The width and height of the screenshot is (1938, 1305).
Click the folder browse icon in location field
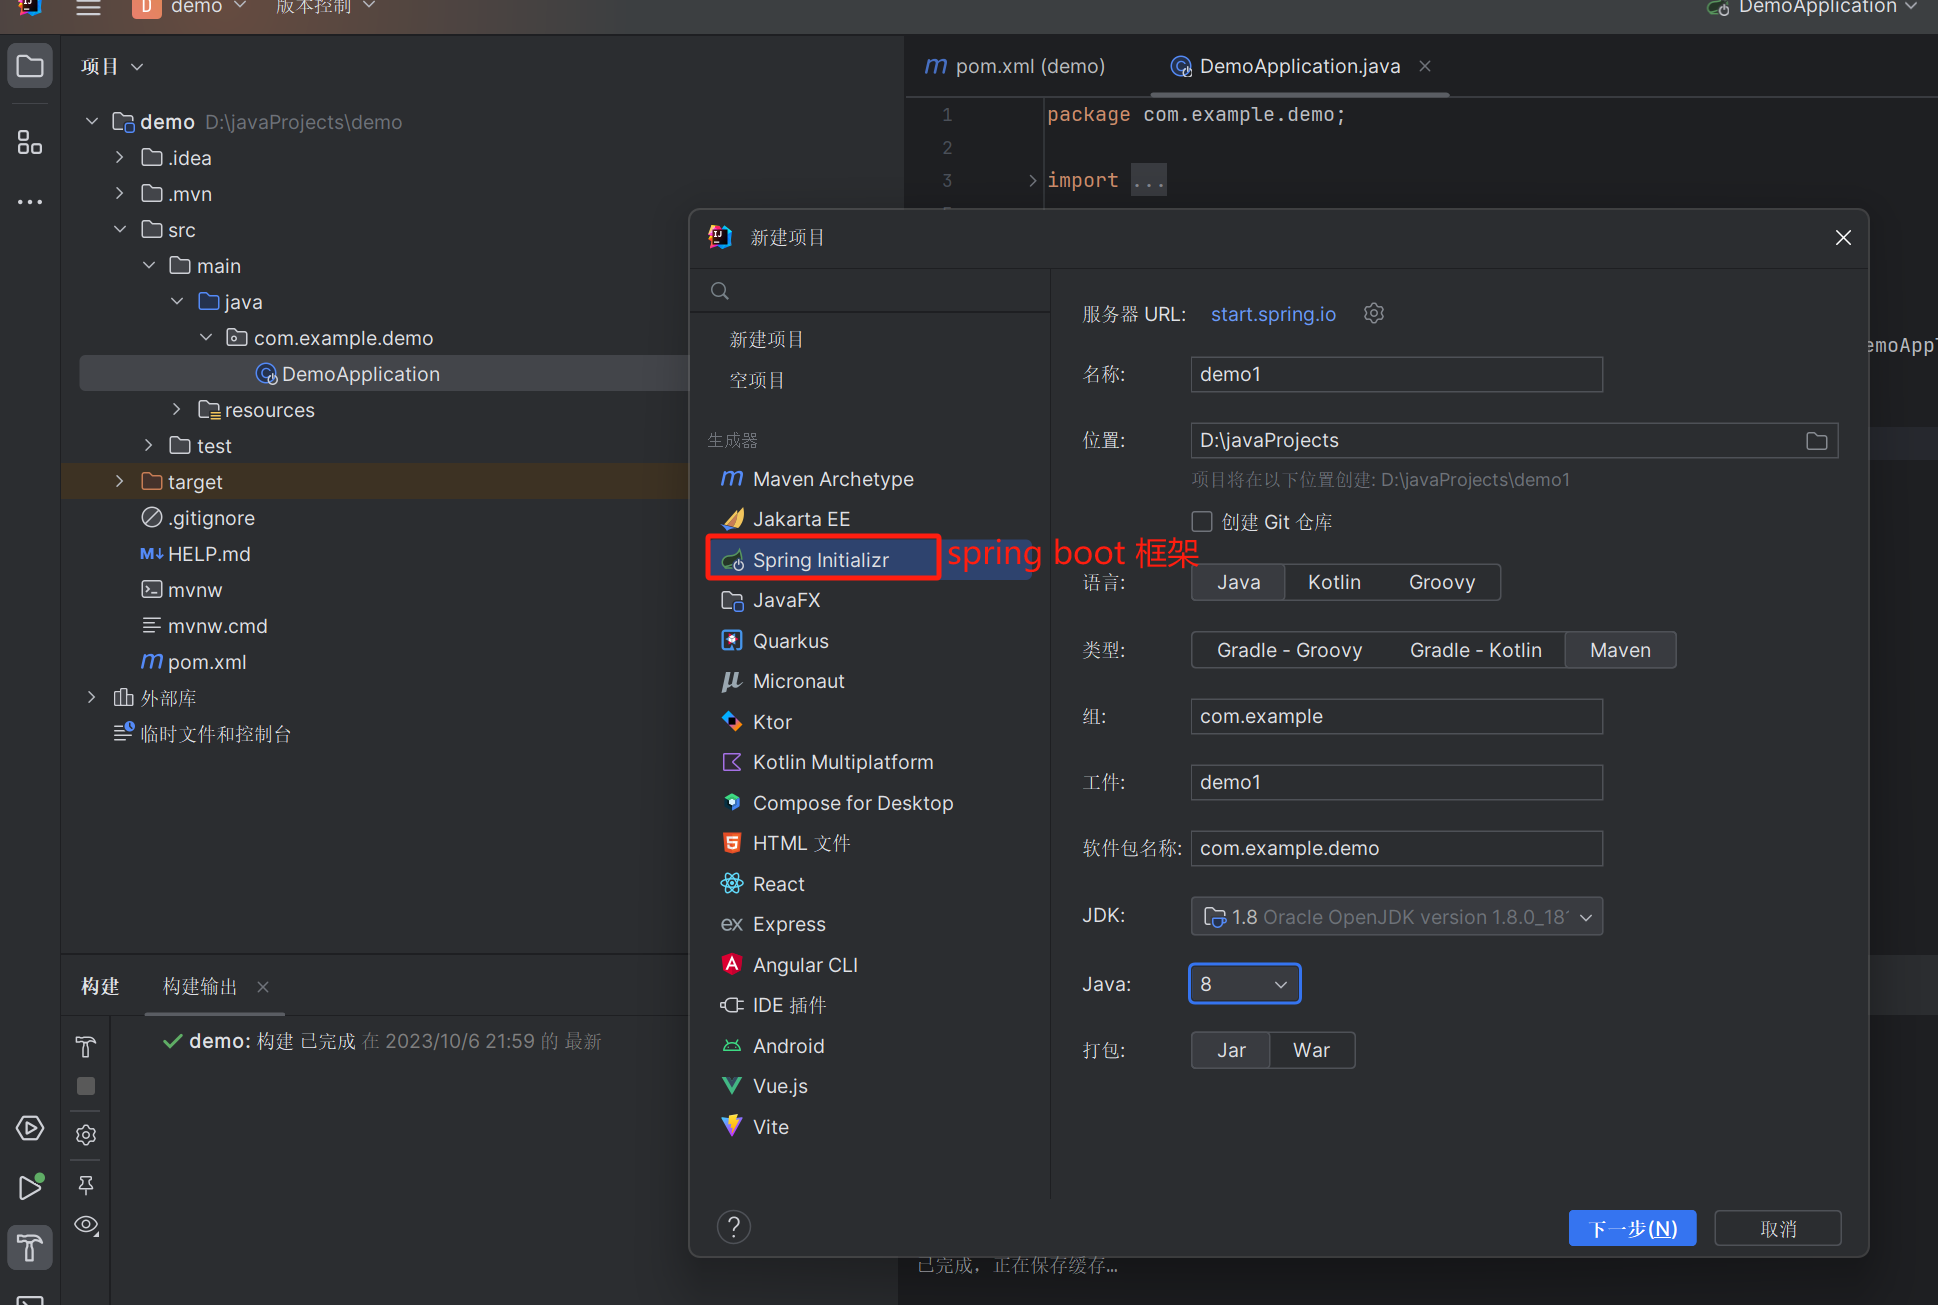coord(1816,441)
